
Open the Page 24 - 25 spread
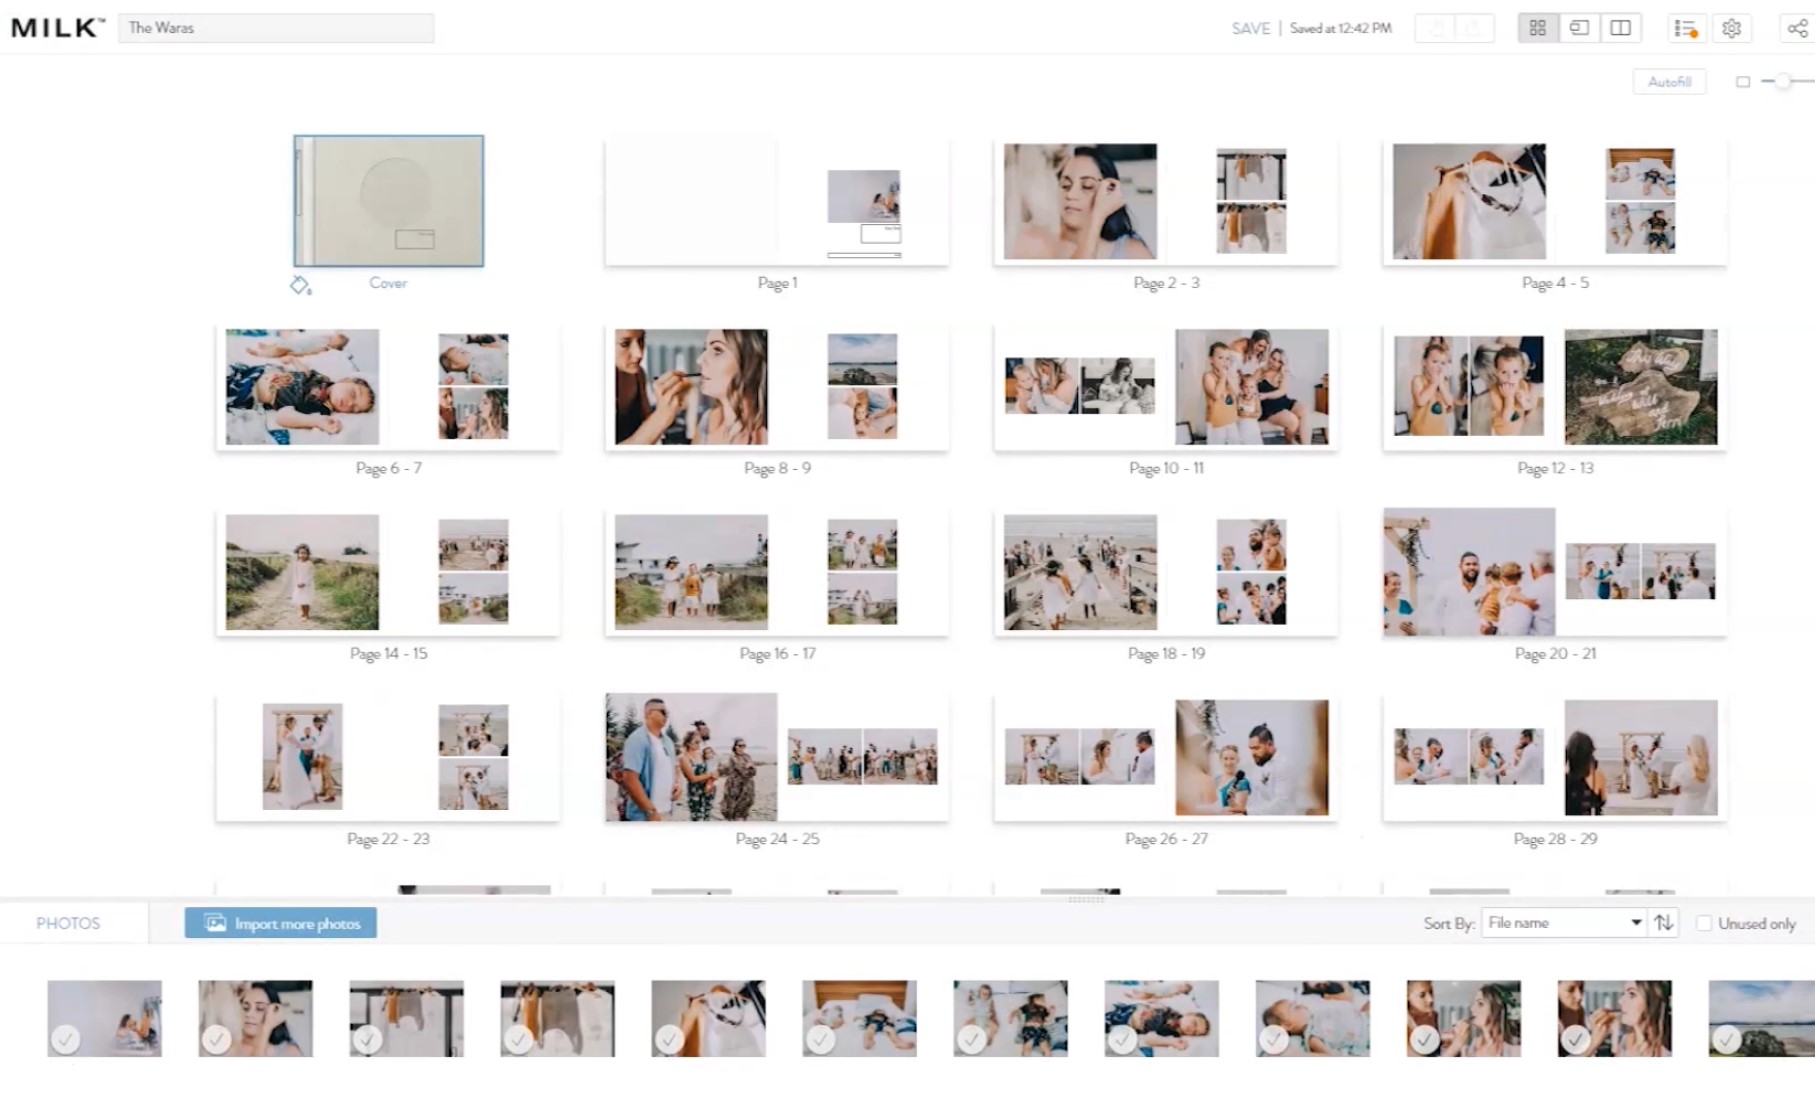coord(777,758)
